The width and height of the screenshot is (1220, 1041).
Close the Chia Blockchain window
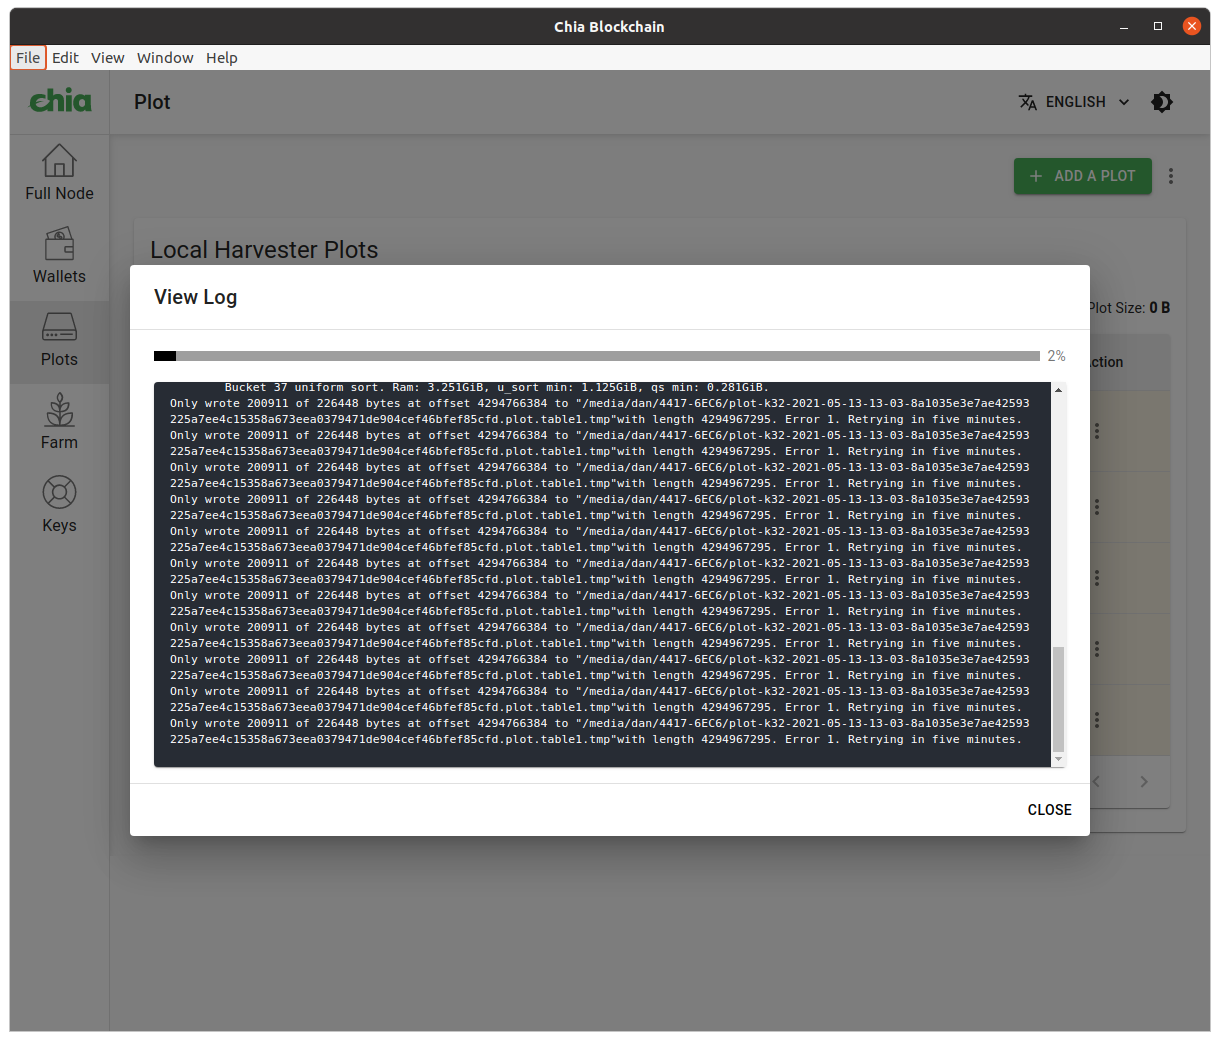click(1191, 27)
